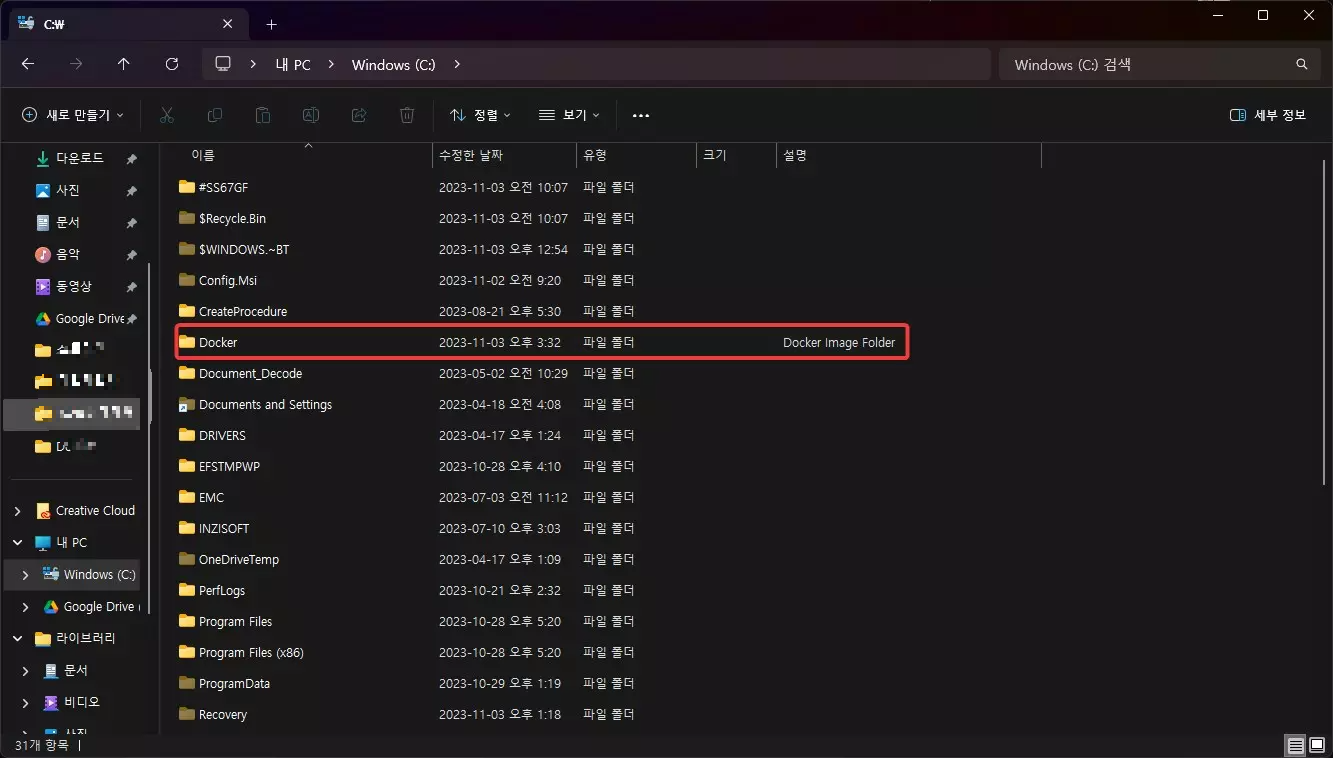The image size is (1333, 758).
Task: Expand Google Drive under 내 PC
Action: [x=25, y=607]
